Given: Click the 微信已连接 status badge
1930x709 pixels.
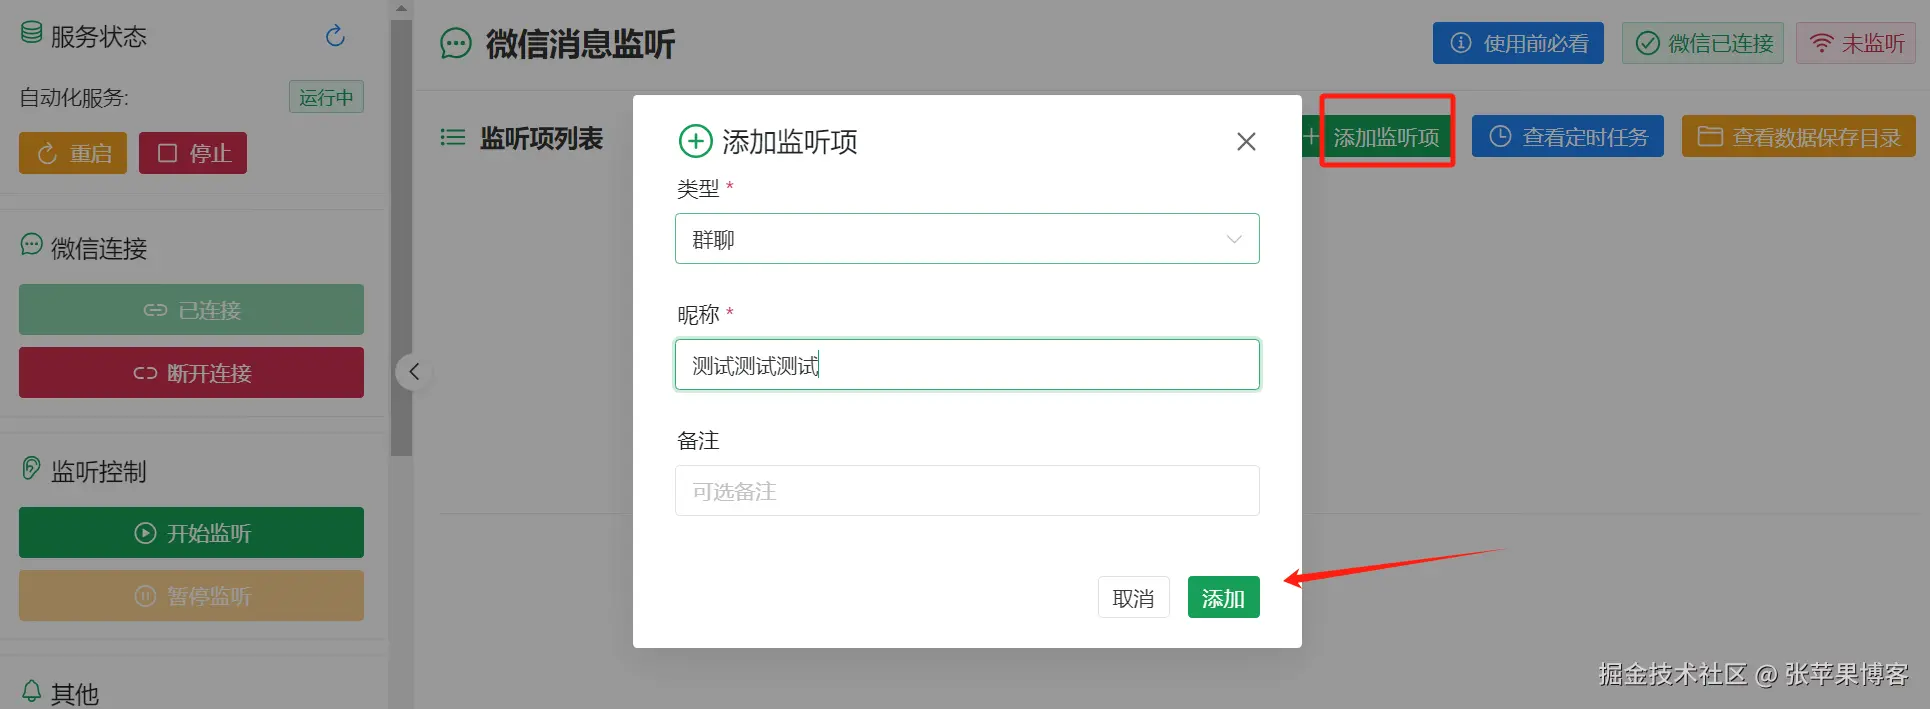Looking at the screenshot, I should coord(1702,43).
